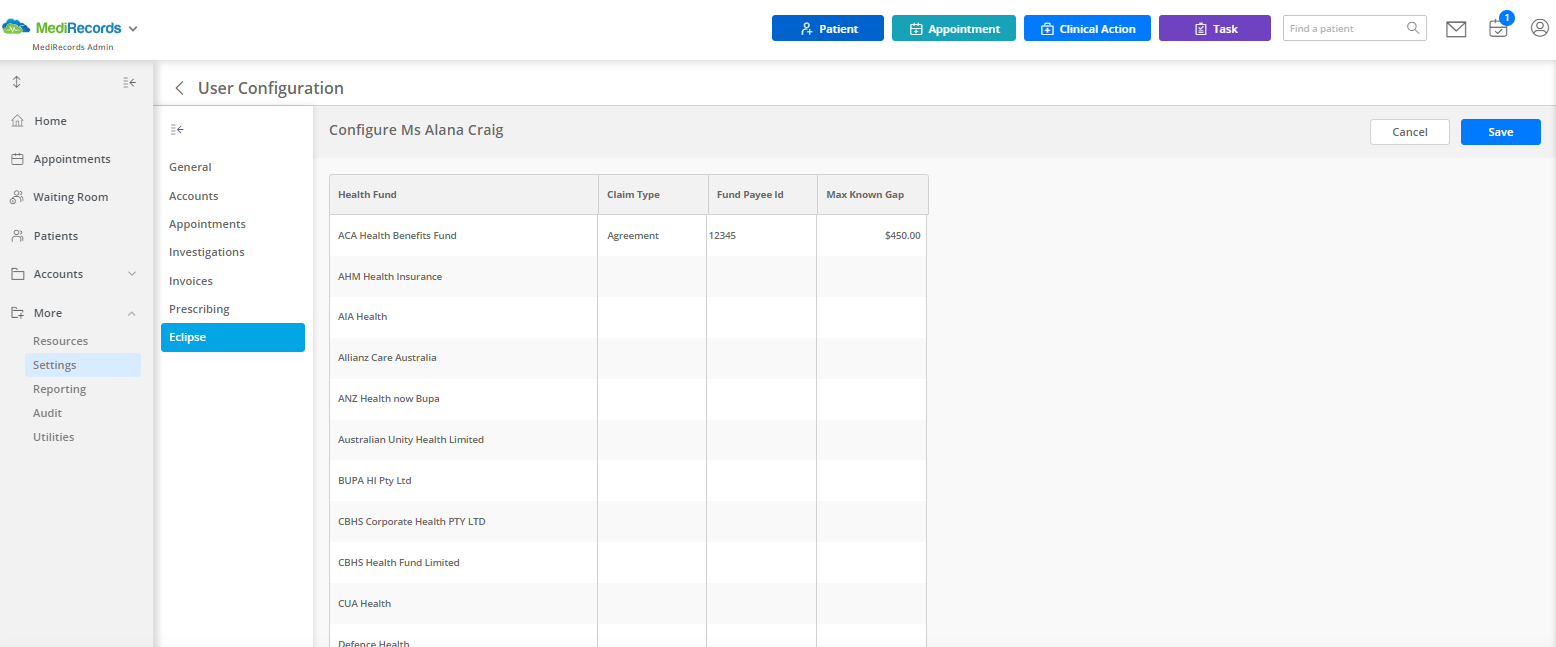Select the CUA Health row
Viewport: 1556px width, 647px height.
click(628, 604)
